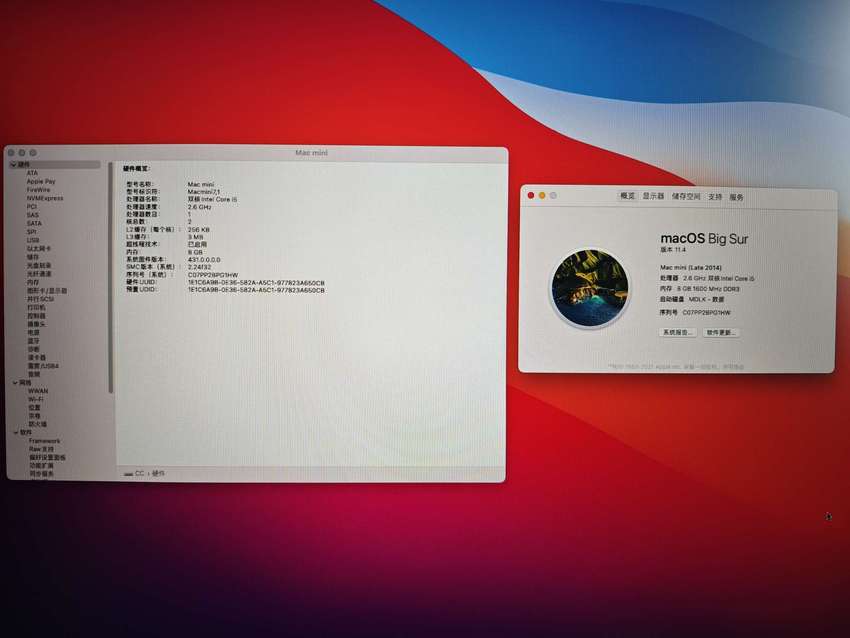Screen dimensions: 850x638
Task: Click the hyper-threading value 已启用
Action: (x=197, y=244)
